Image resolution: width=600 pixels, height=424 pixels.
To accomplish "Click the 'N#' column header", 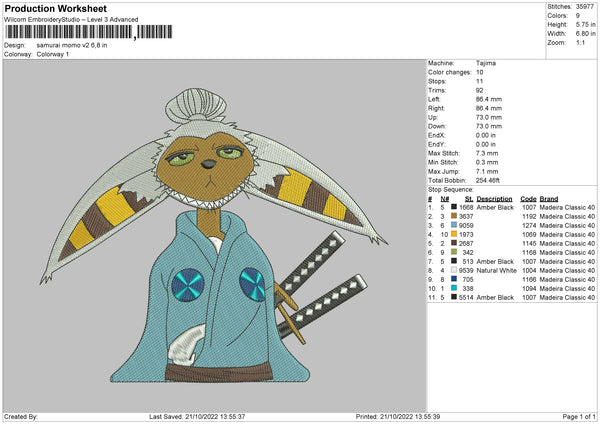I will [445, 199].
